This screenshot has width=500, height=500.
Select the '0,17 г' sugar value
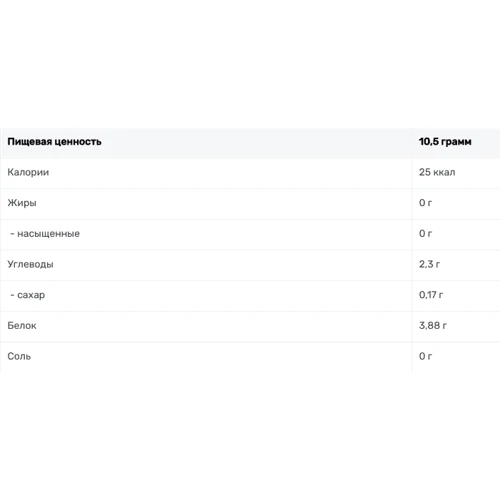(431, 295)
